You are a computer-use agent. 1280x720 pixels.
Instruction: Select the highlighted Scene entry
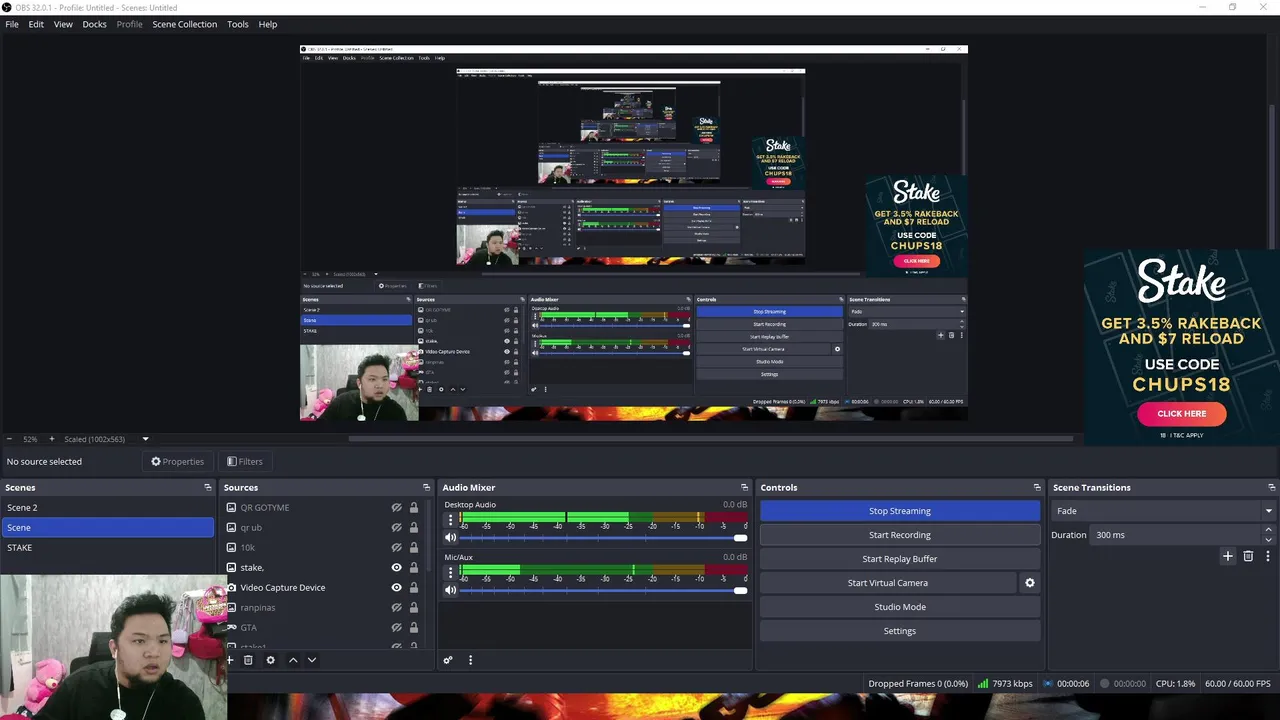coord(107,527)
